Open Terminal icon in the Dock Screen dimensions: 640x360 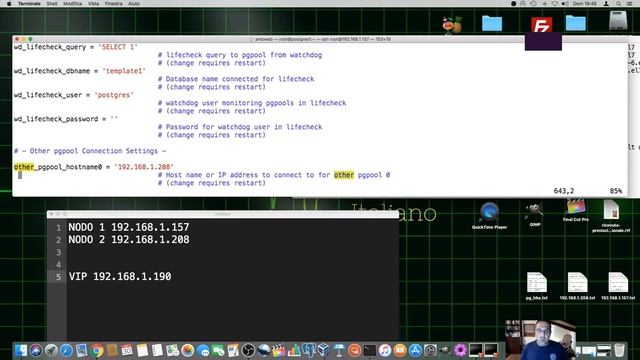[370, 350]
